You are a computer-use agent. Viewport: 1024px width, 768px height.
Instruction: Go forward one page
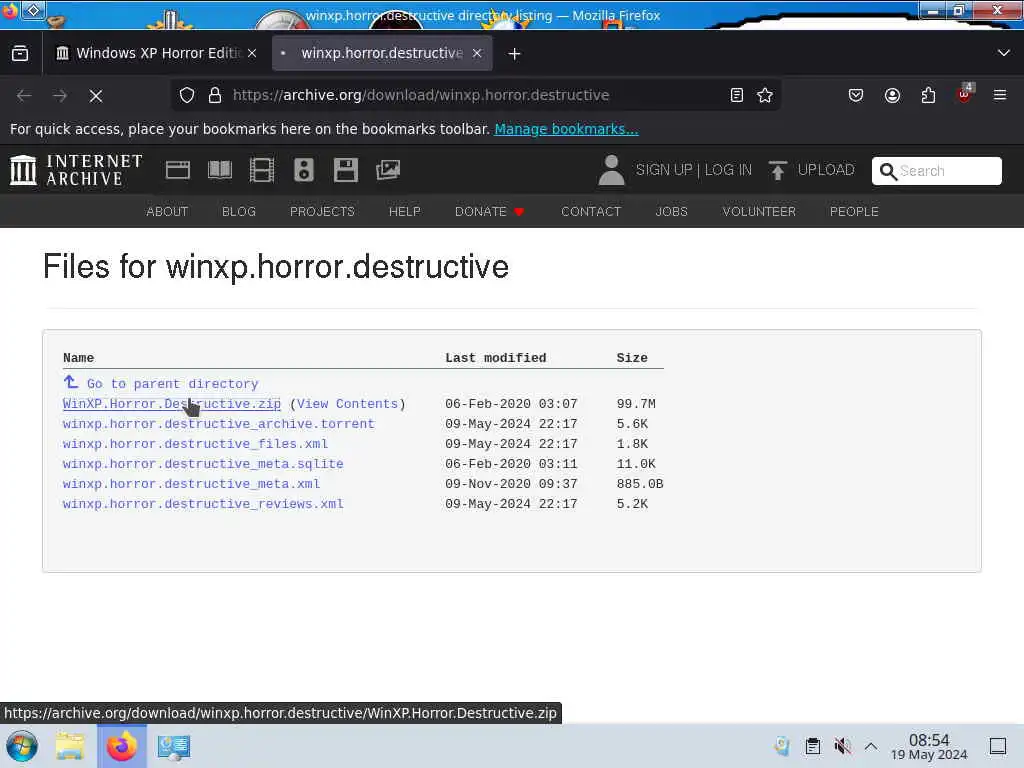pyautogui.click(x=60, y=96)
